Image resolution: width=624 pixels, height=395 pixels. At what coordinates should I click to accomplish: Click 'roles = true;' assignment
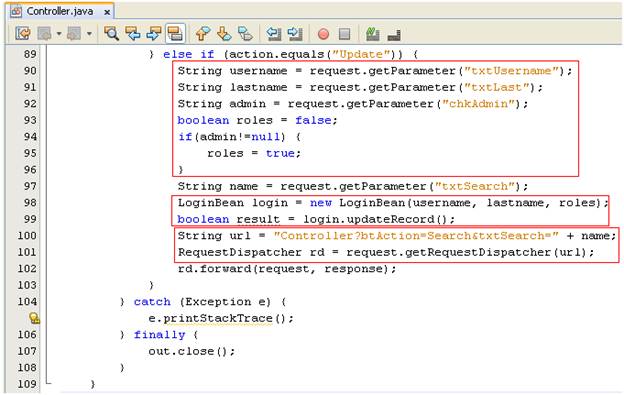pos(254,153)
